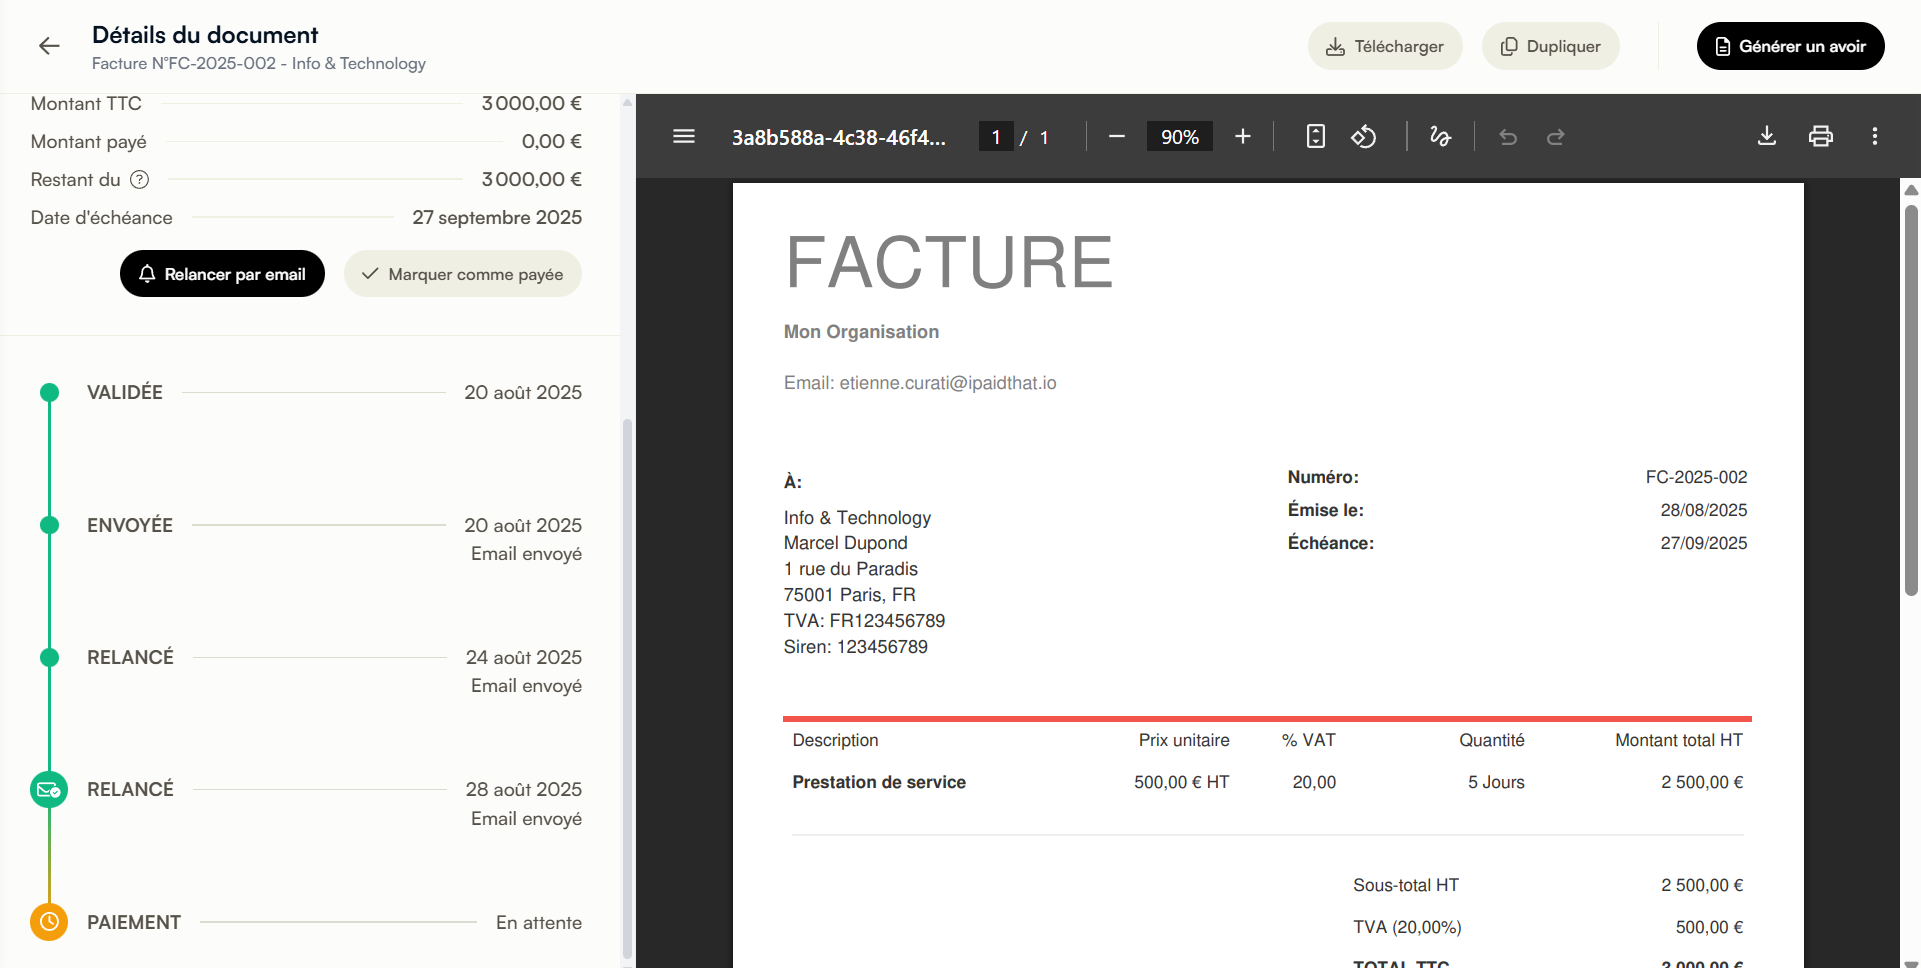Click the 24 août 2025 date

(524, 657)
